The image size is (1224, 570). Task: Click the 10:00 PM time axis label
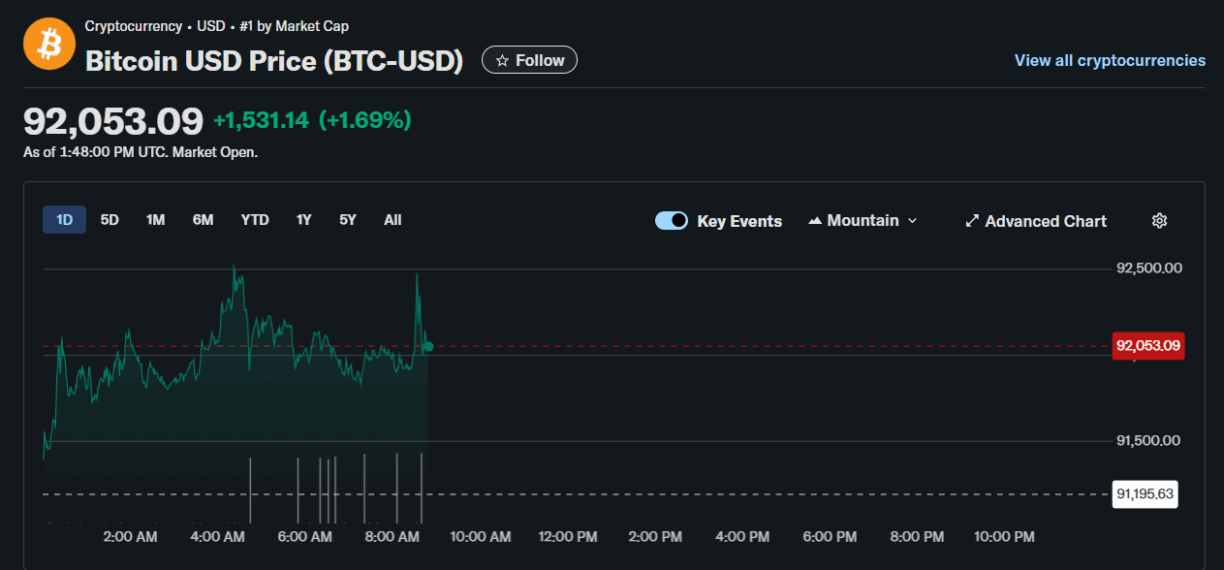[x=1004, y=537]
